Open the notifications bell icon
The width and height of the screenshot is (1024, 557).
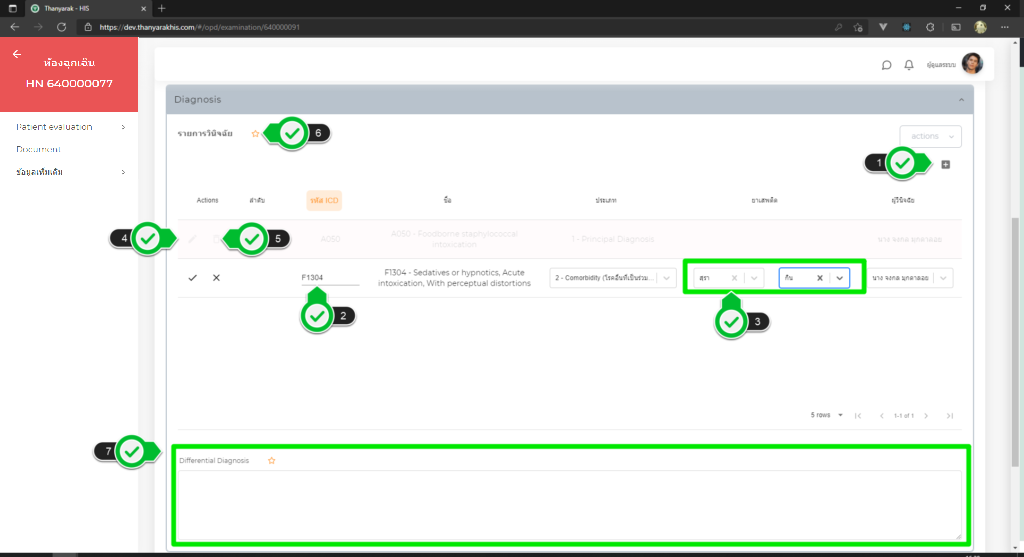tap(909, 65)
